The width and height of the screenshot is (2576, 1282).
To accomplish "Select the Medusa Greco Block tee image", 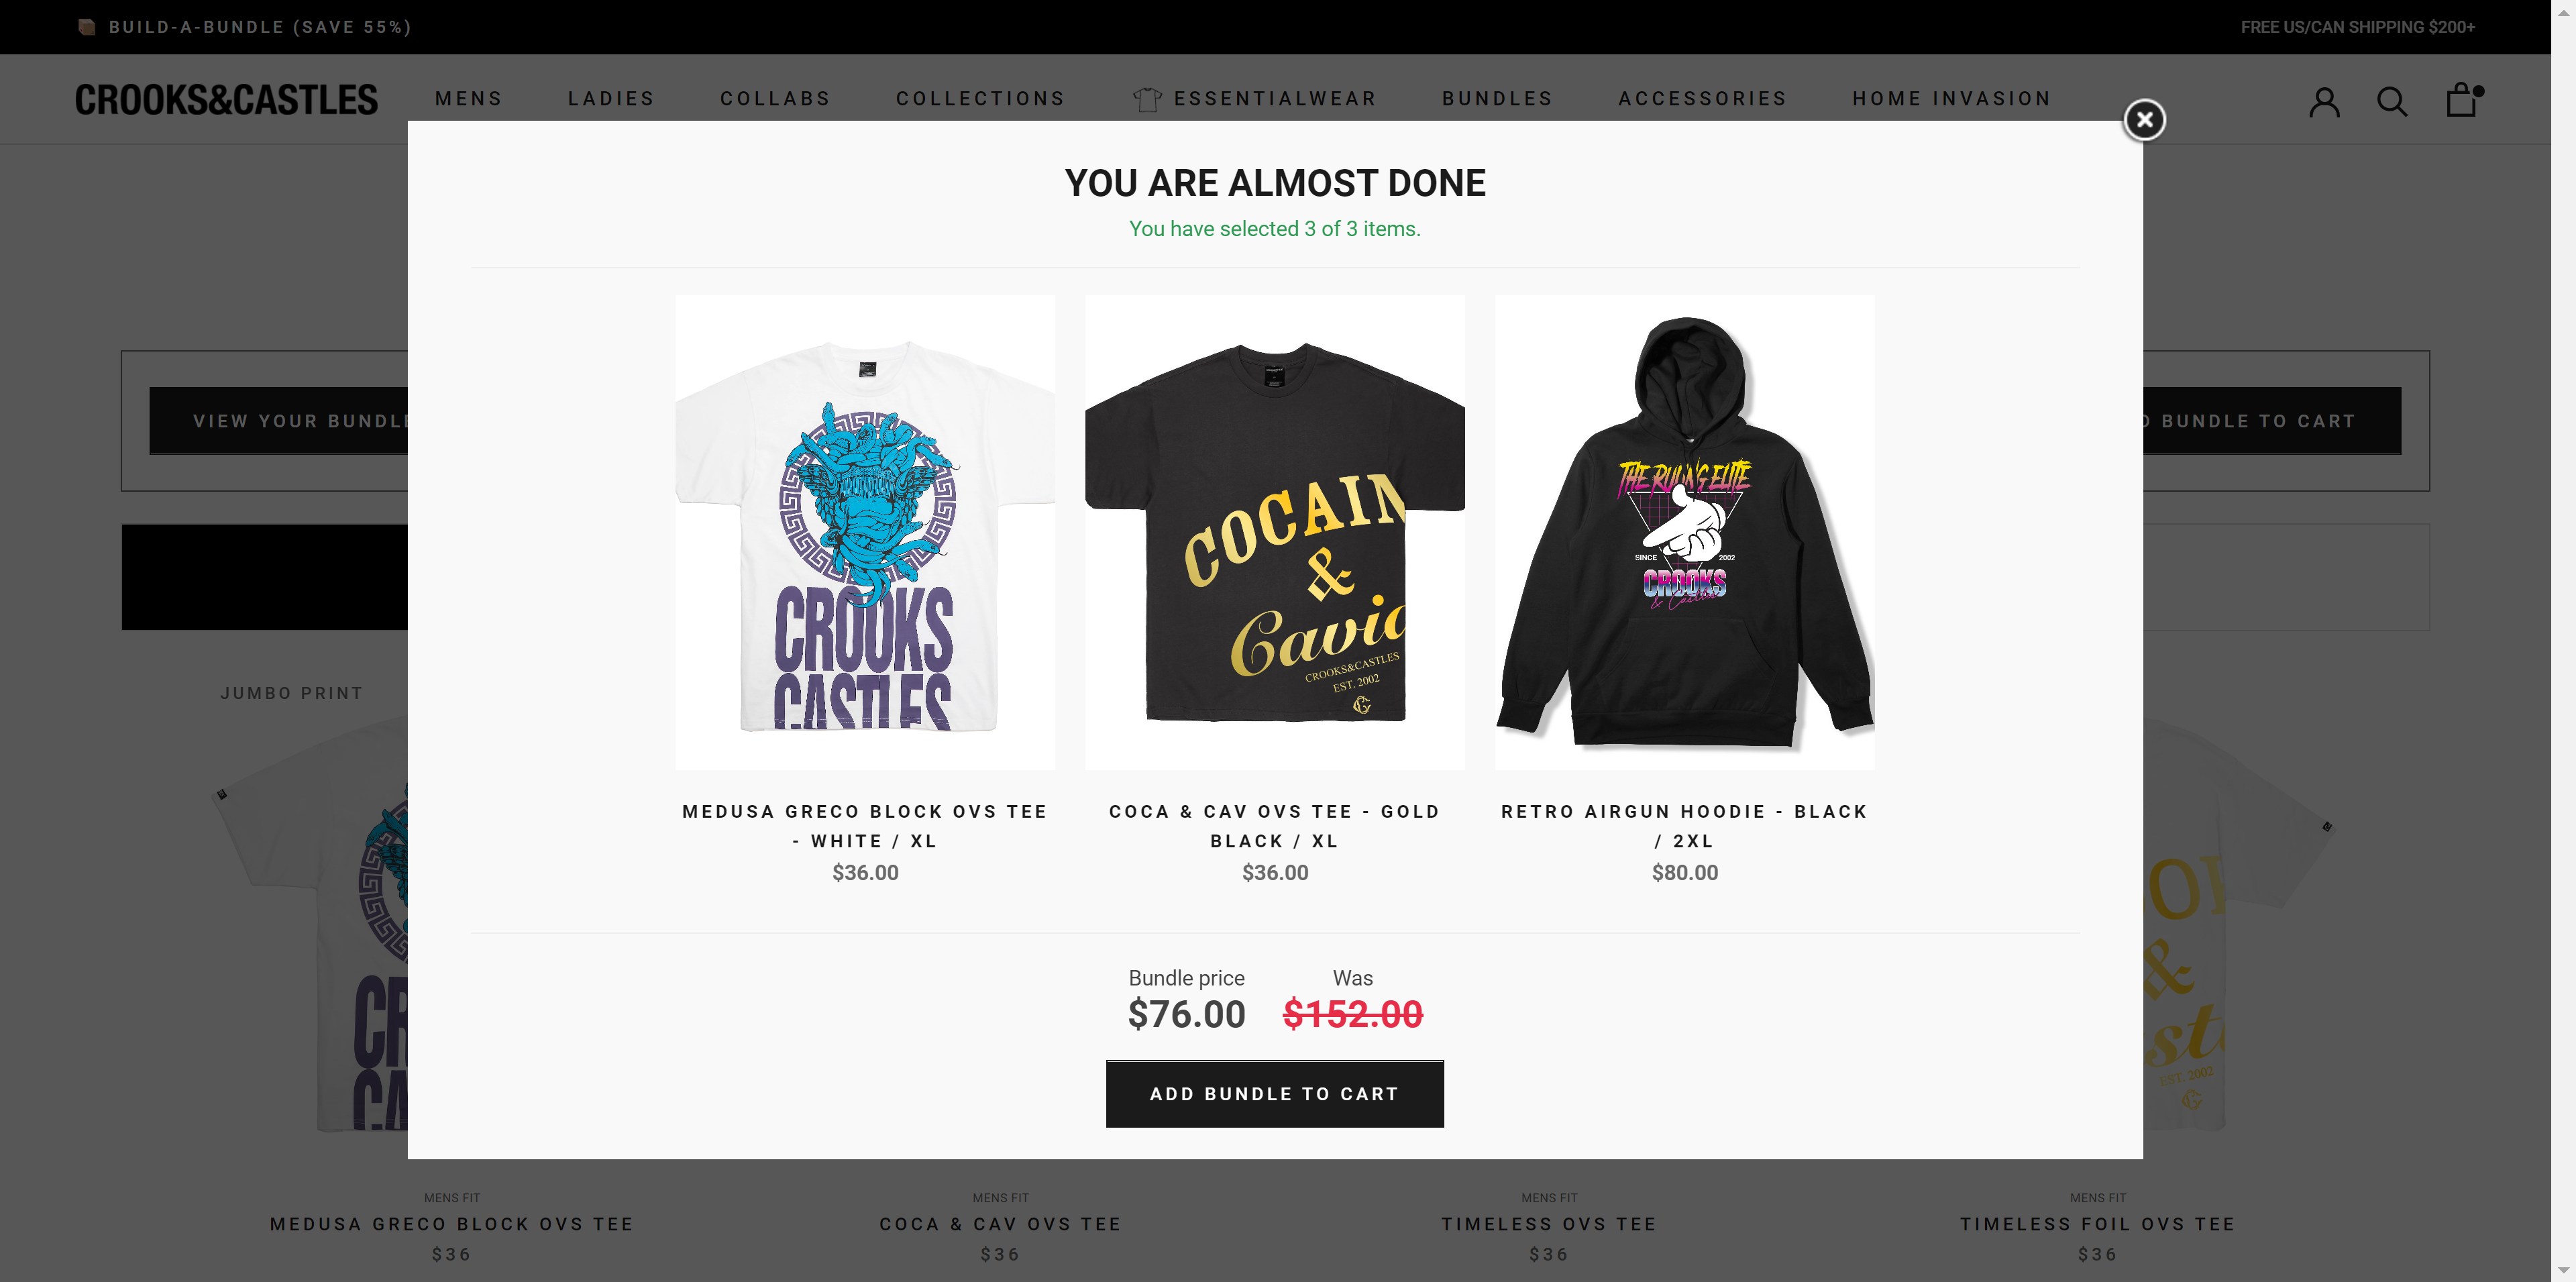I will coord(865,532).
